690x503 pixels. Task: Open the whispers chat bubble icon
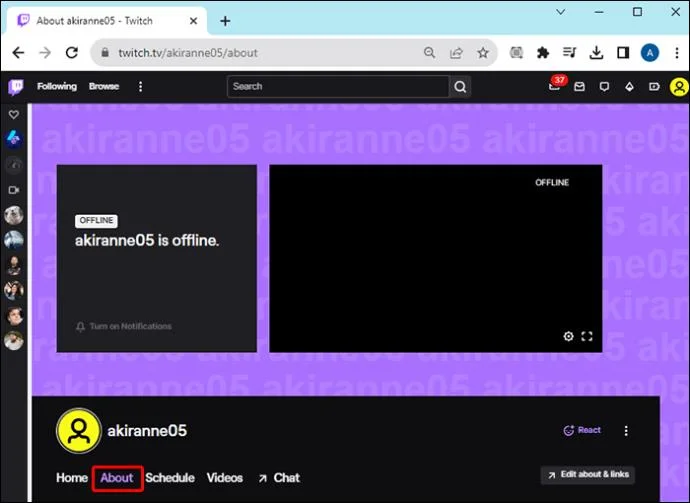click(604, 87)
